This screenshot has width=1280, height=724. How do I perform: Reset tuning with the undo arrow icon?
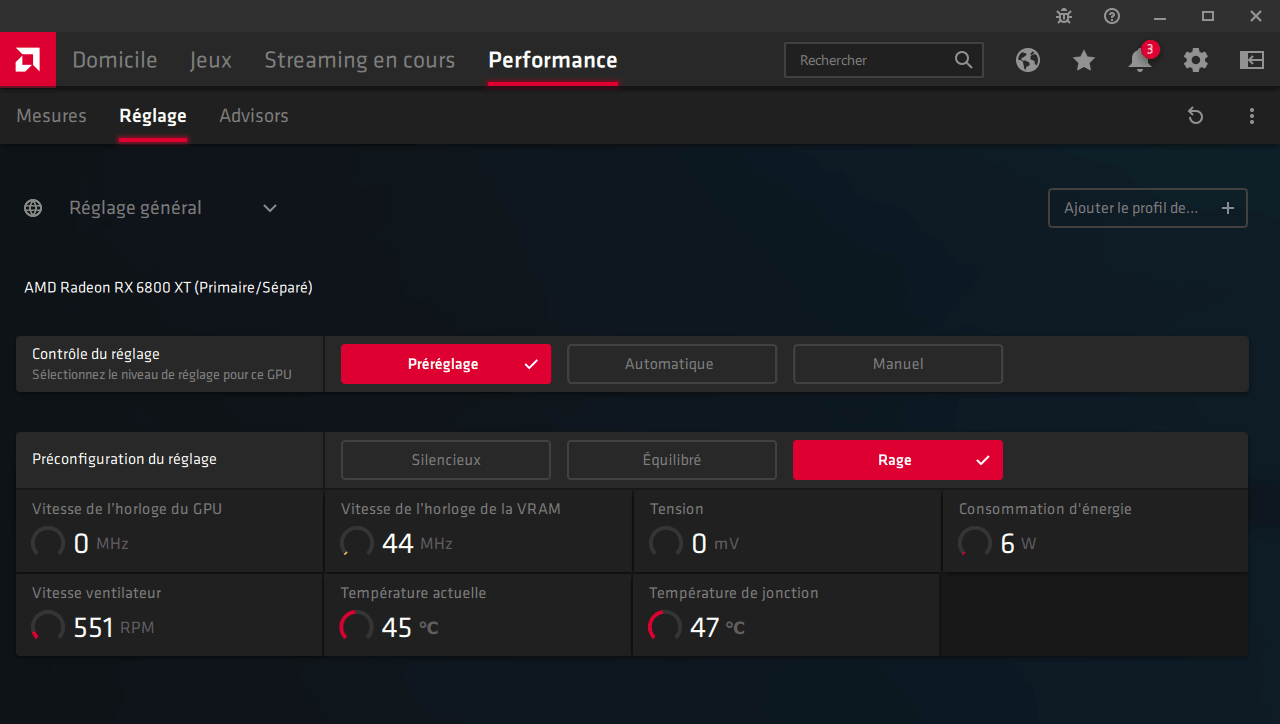click(x=1195, y=116)
